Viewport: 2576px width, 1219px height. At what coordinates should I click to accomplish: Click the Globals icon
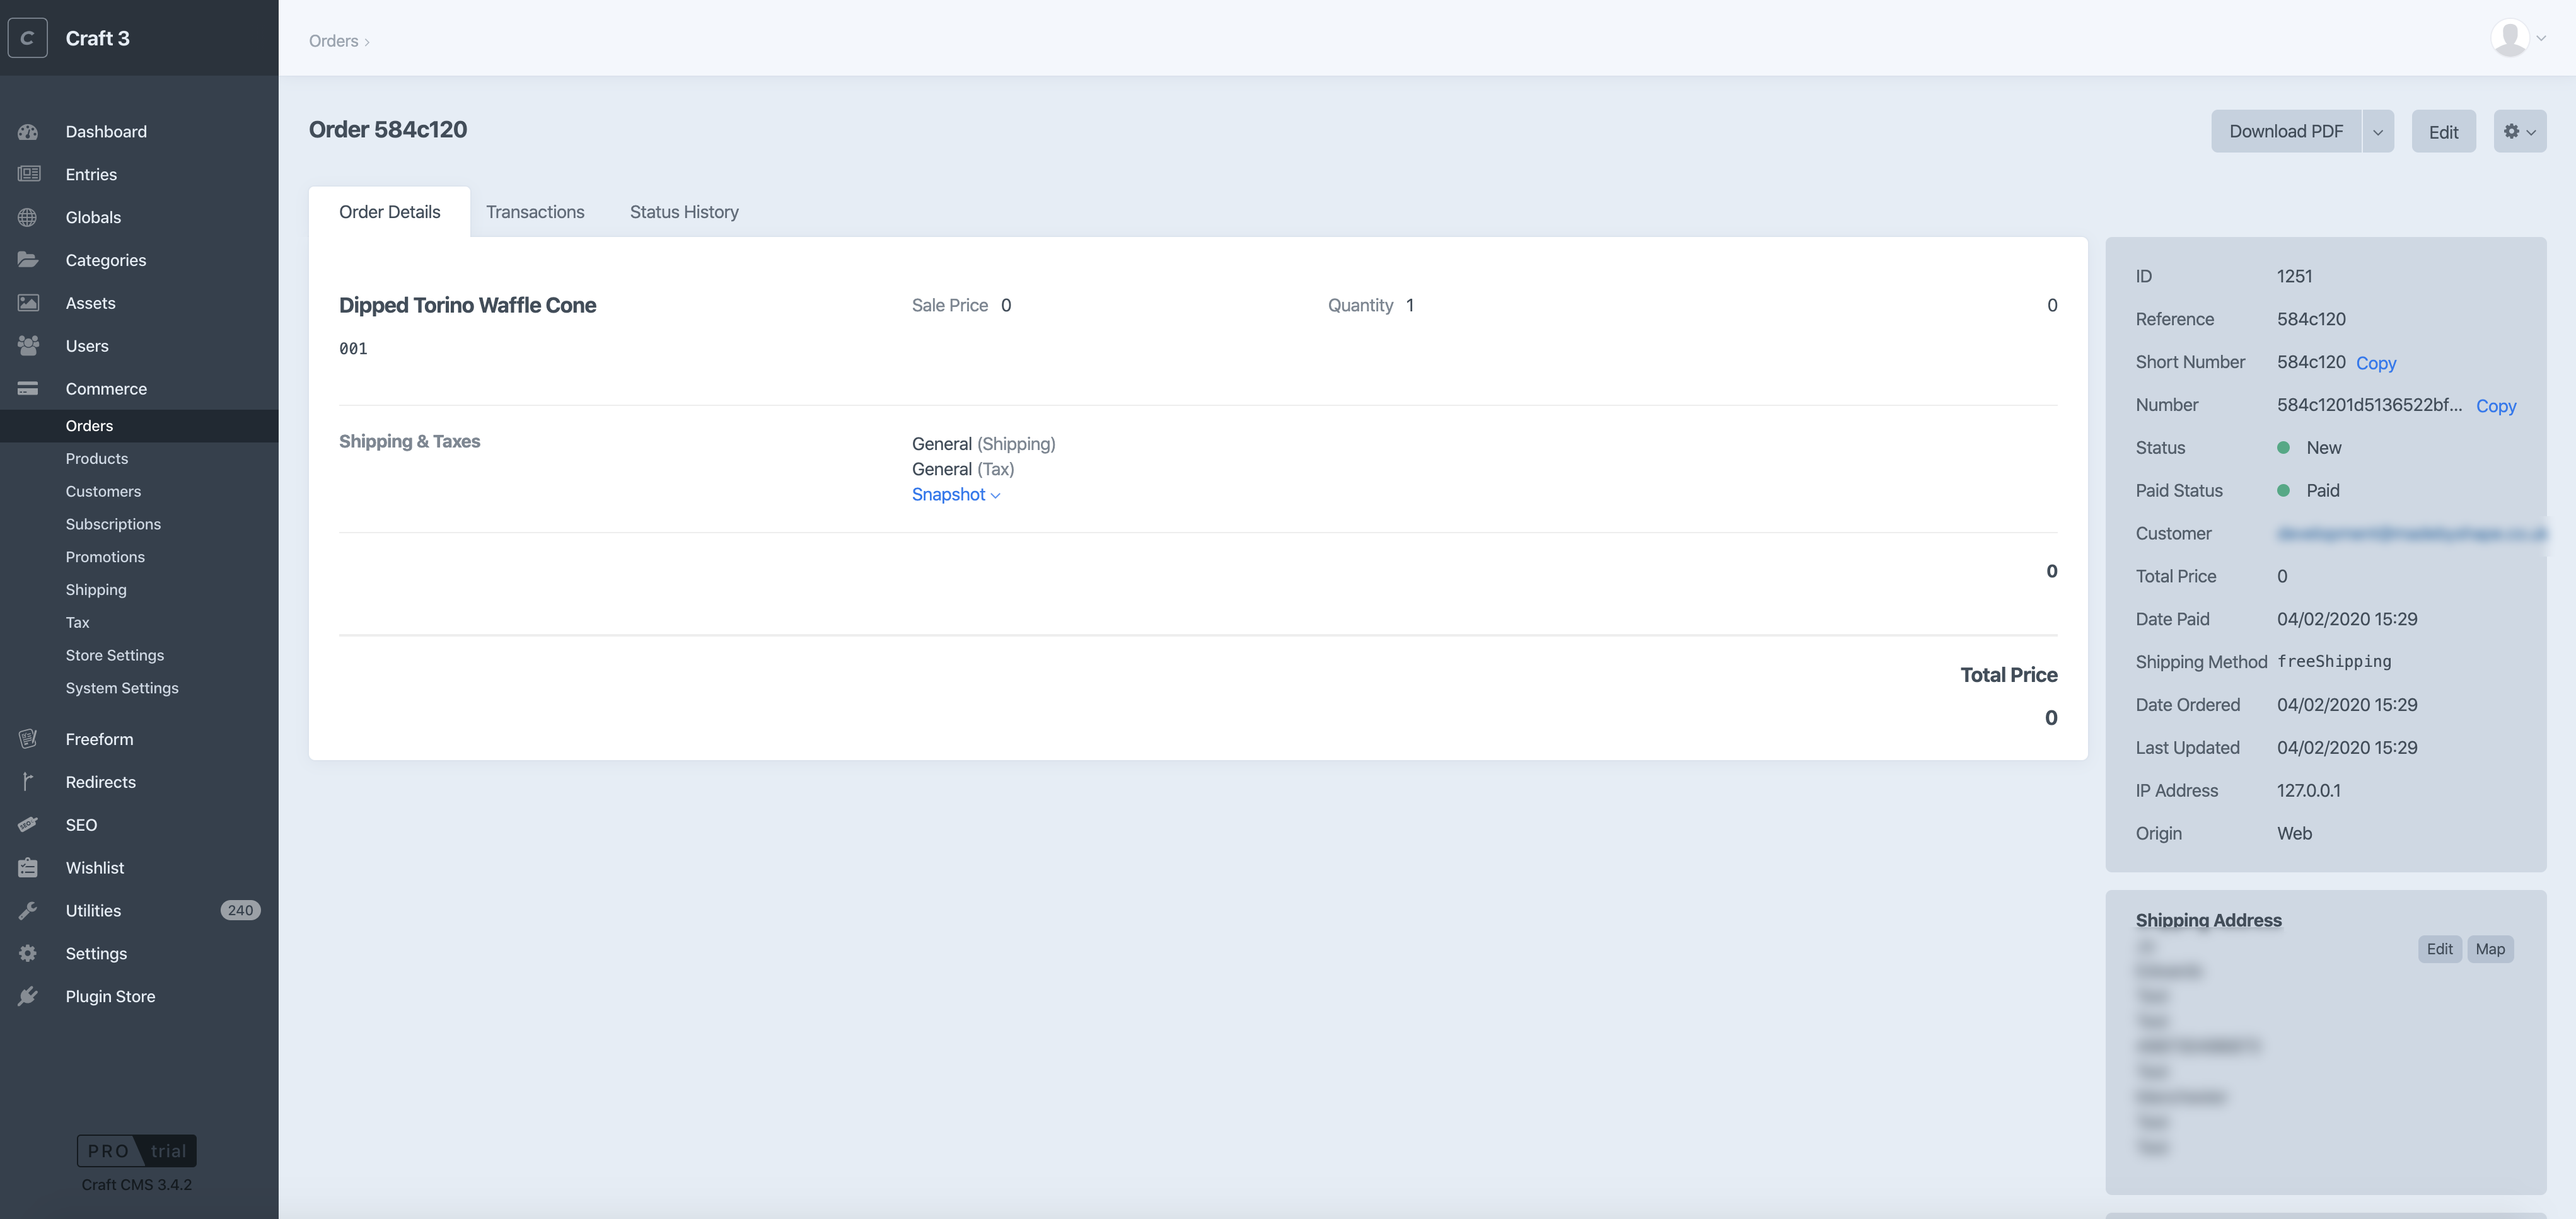28,217
